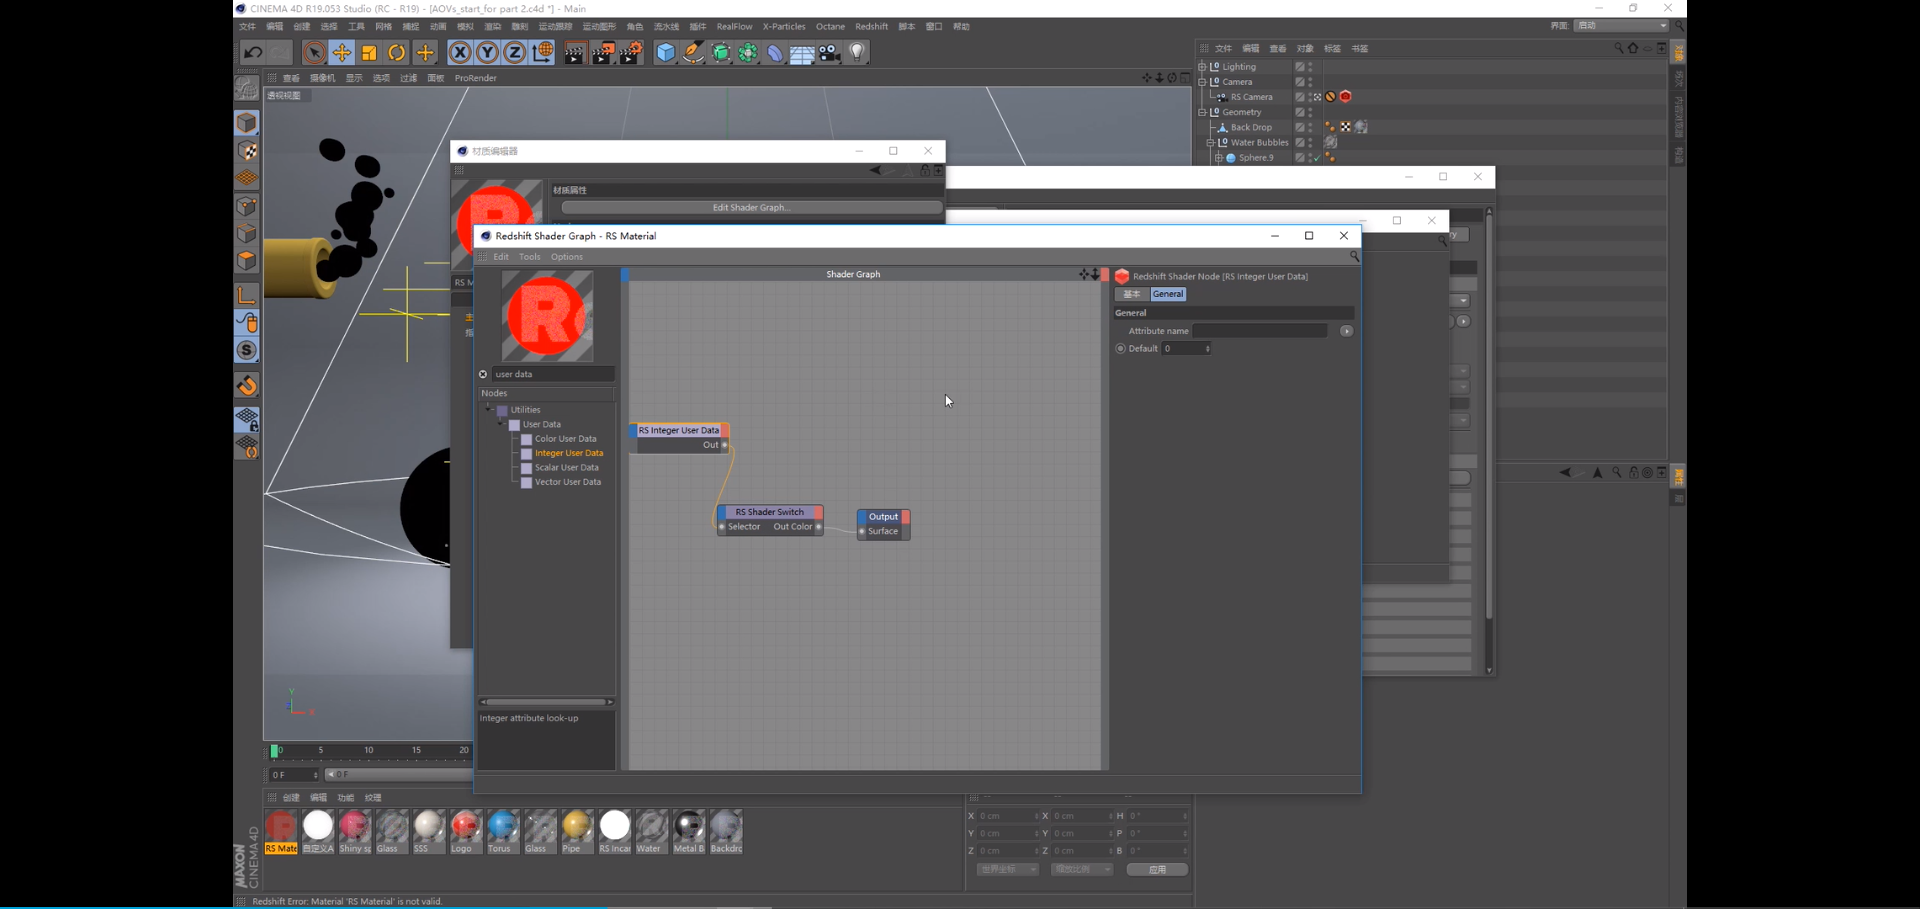Open Edit Render Settings clapperboard with gear
Screen dimensions: 1920x909
631,53
